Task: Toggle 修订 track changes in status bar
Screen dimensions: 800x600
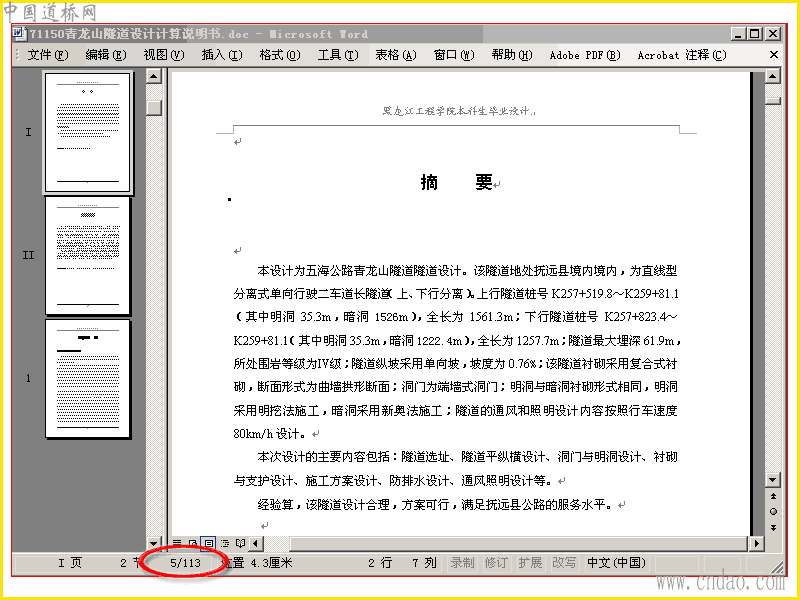Action: [496, 562]
